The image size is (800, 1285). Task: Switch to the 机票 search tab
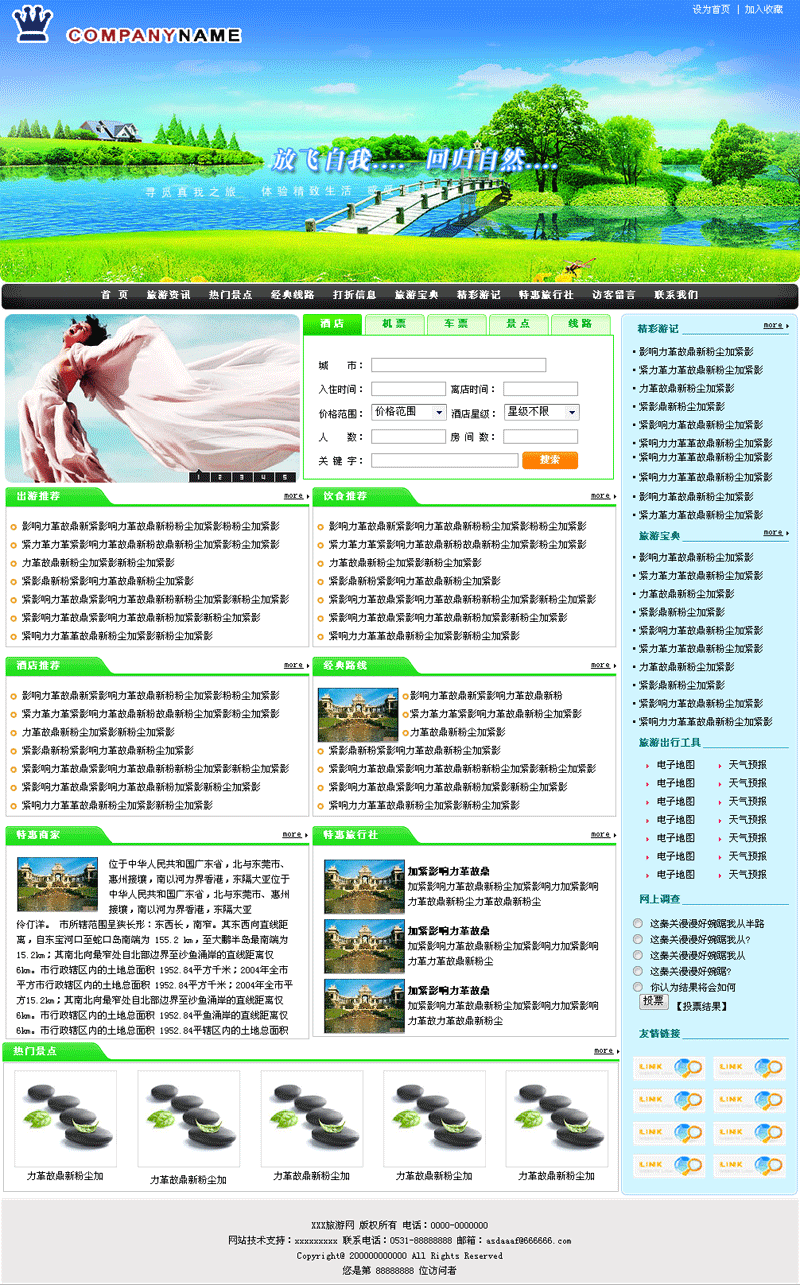(x=394, y=324)
